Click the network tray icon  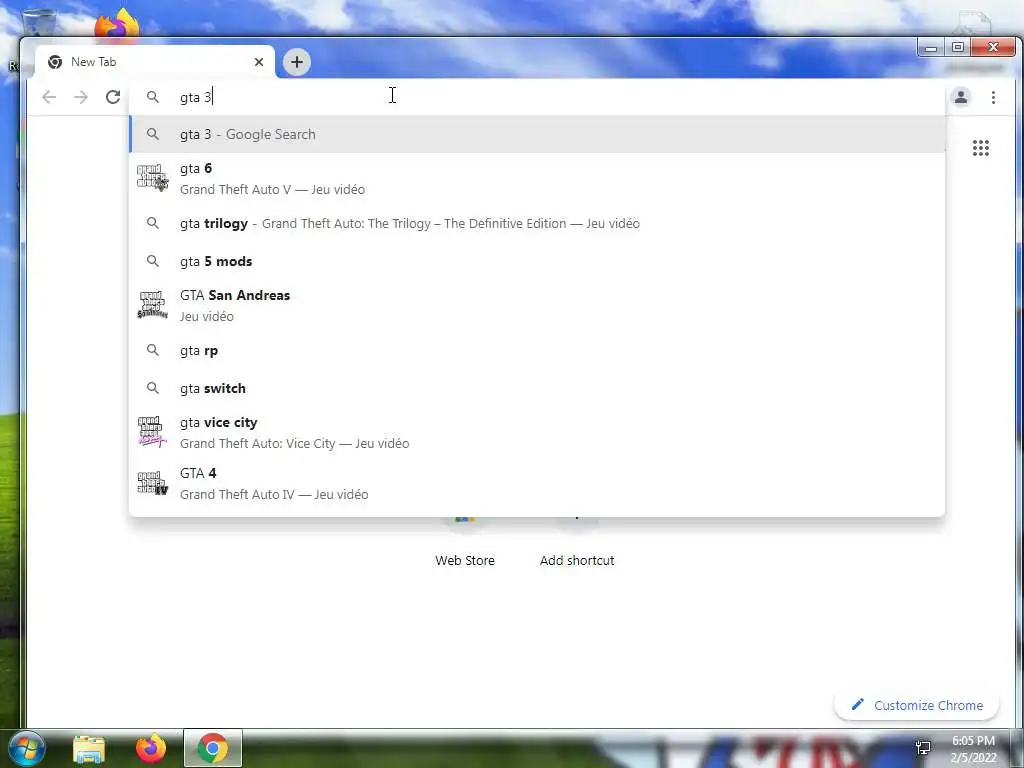coord(923,748)
